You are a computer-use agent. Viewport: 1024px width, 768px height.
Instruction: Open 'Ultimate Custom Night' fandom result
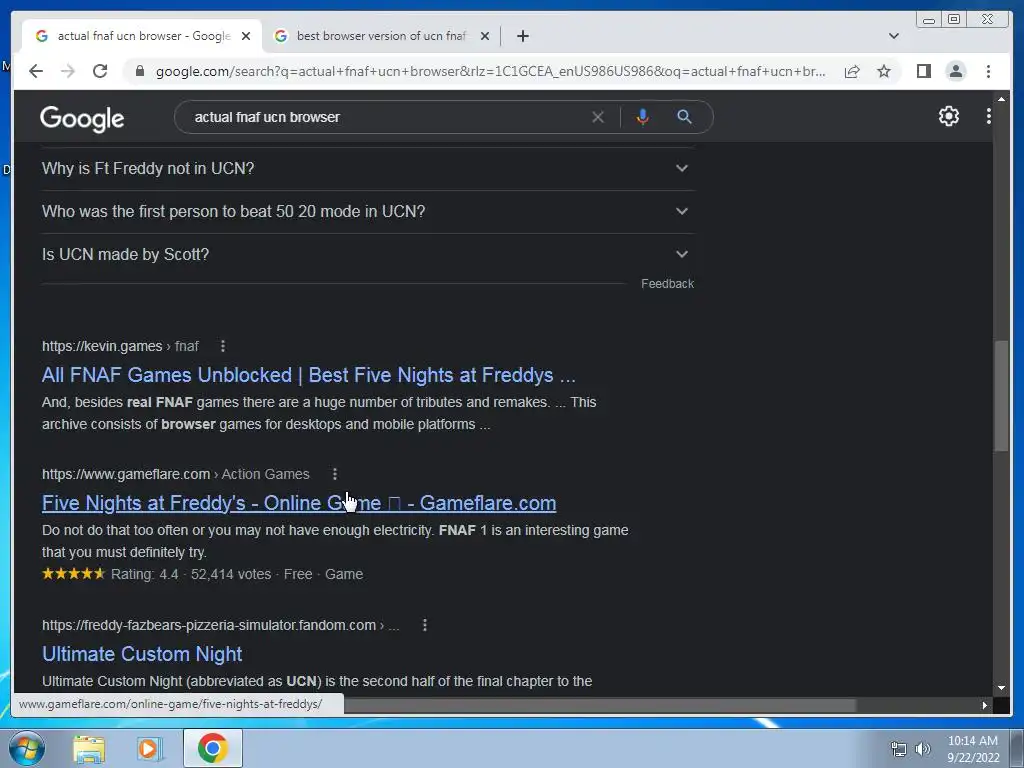[142, 654]
